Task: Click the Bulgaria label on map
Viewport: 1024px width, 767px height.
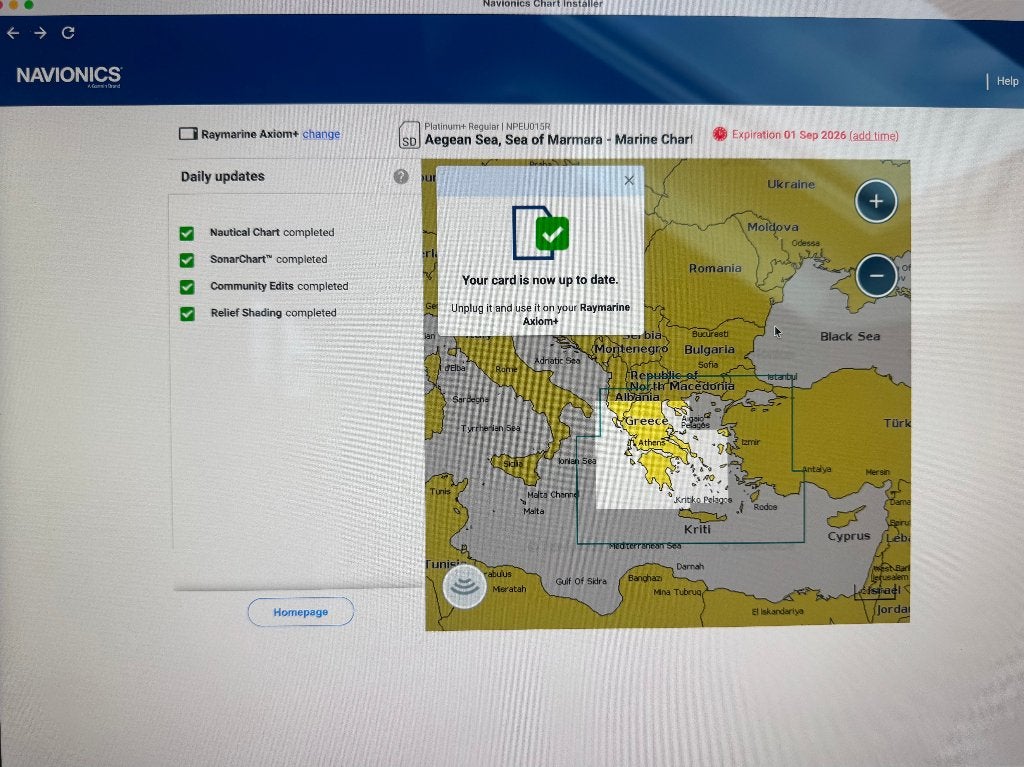Action: pyautogui.click(x=709, y=350)
